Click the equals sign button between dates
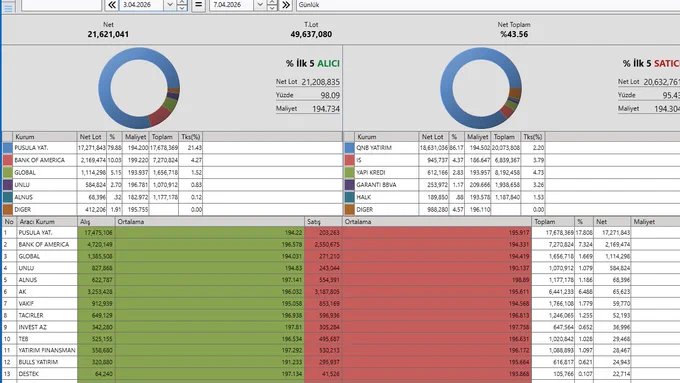Viewport: 680px width, 383px height. [198, 5]
